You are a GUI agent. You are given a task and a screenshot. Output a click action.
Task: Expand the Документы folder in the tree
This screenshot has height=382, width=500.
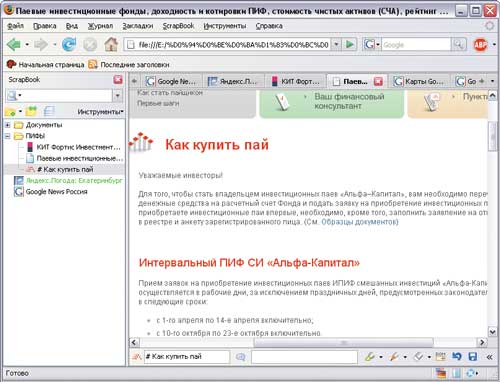pos(7,125)
